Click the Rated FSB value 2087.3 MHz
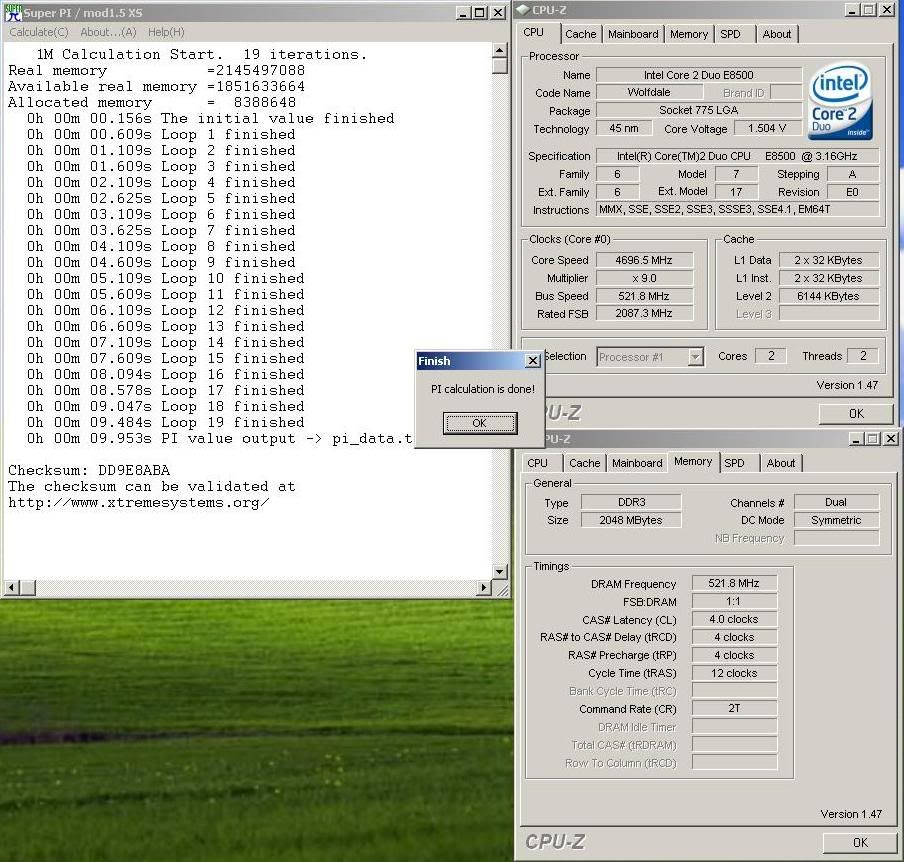 [644, 314]
